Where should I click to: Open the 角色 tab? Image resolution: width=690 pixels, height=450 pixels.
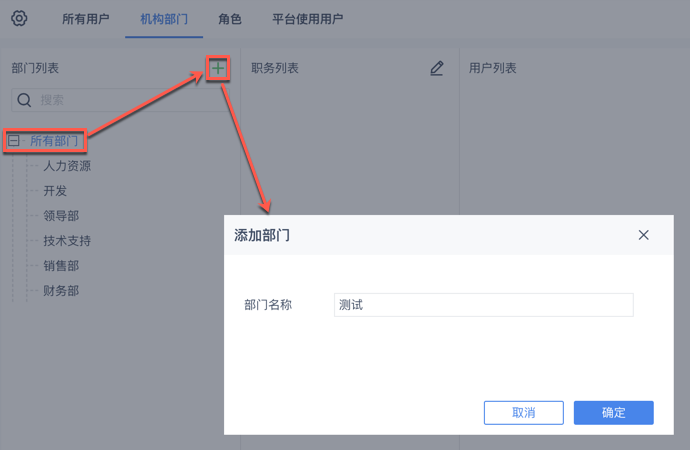230,19
